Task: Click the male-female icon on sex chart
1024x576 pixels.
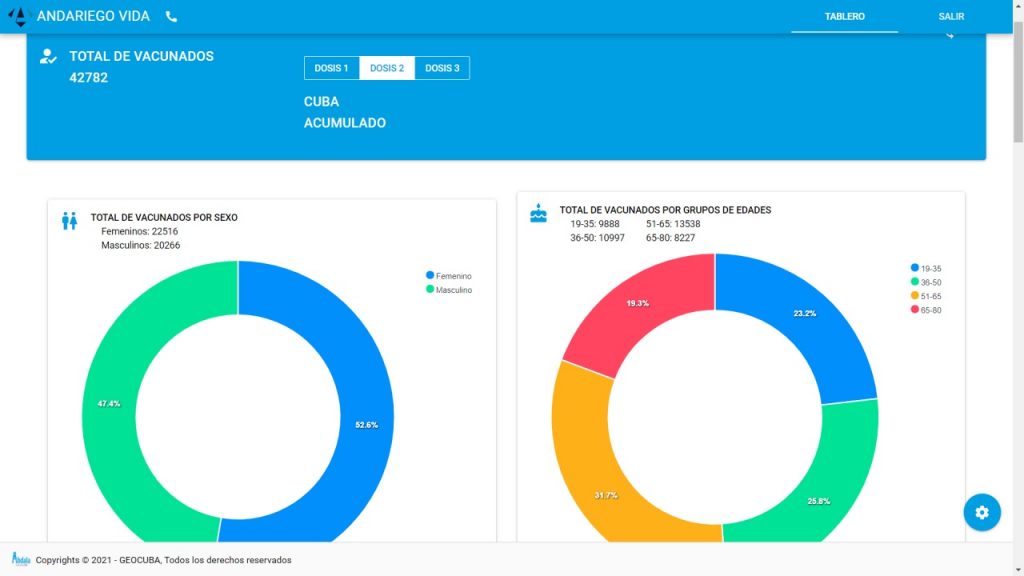Action: [x=69, y=221]
